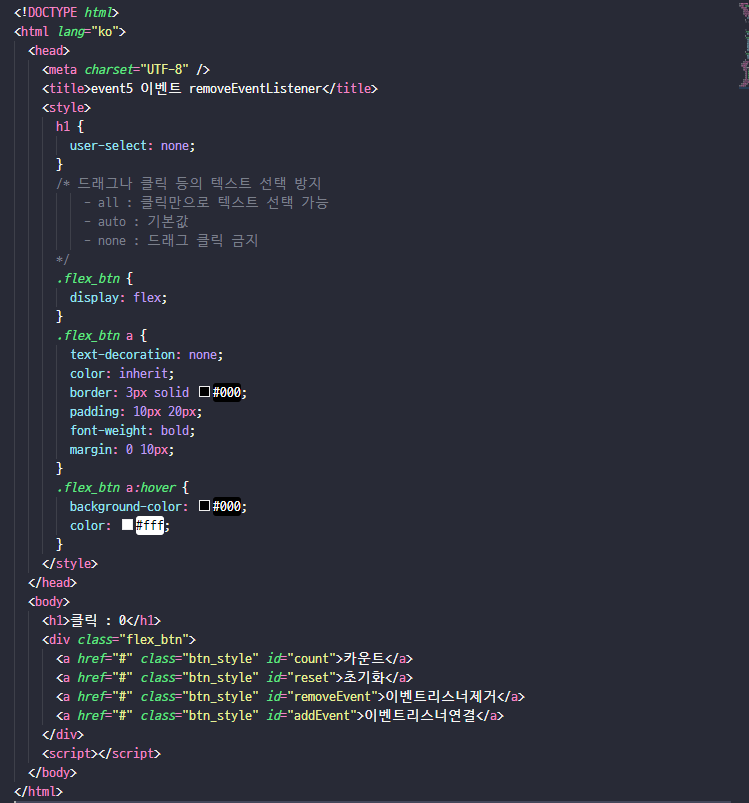Click the black swatch beside border #000

coord(204,392)
